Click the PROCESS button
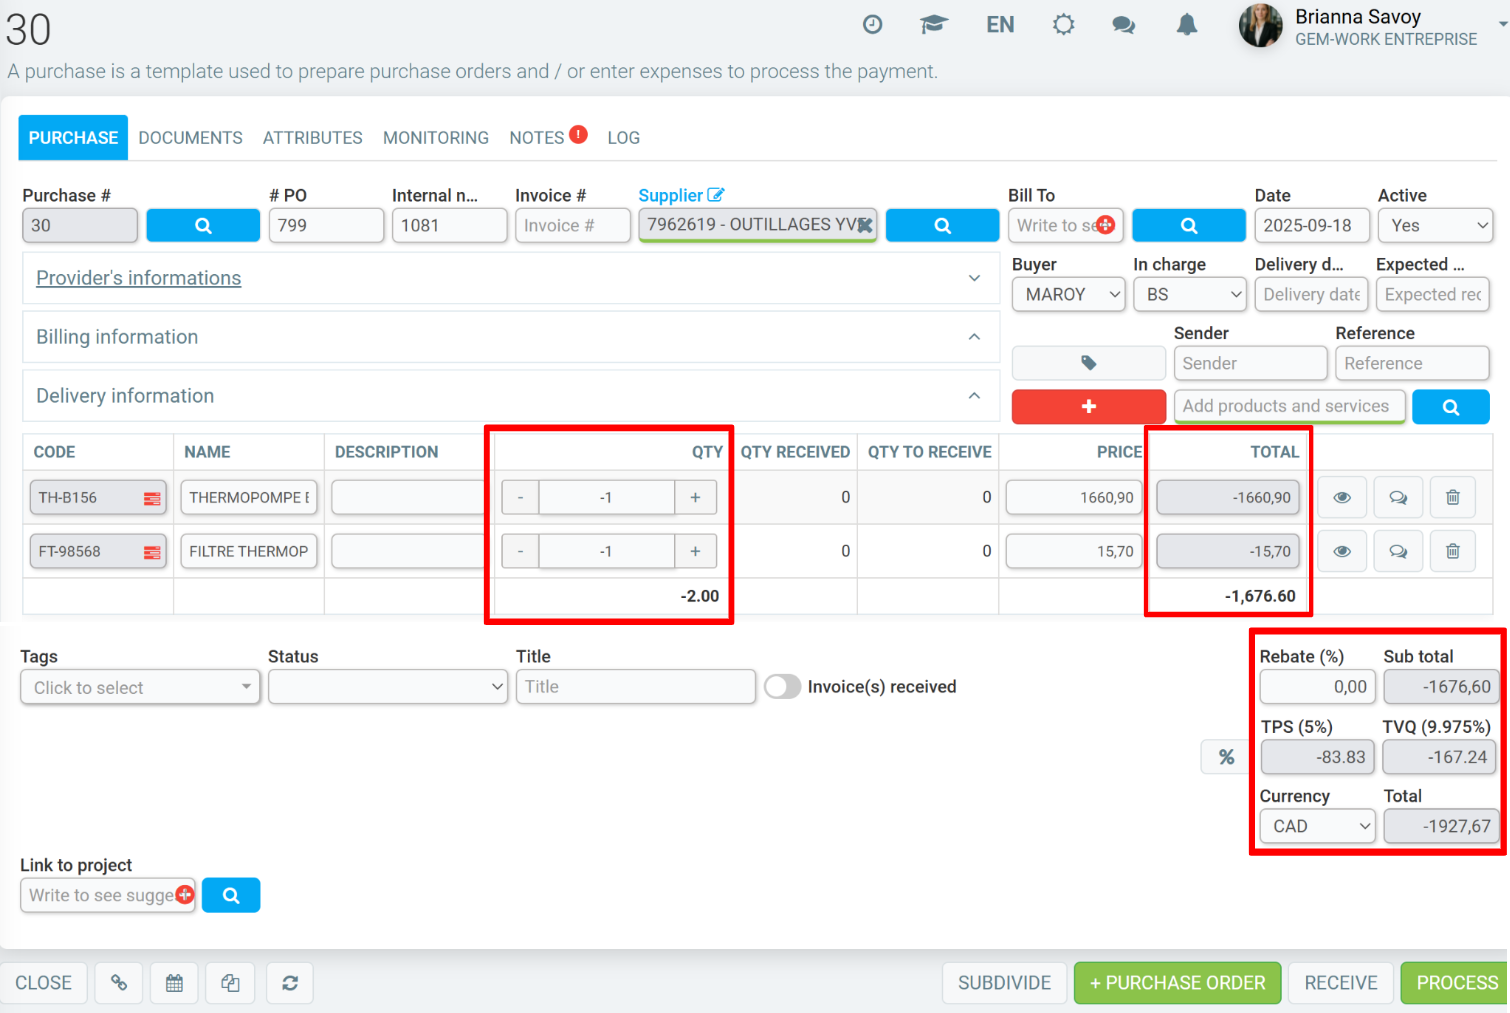This screenshot has width=1510, height=1013. click(x=1456, y=983)
